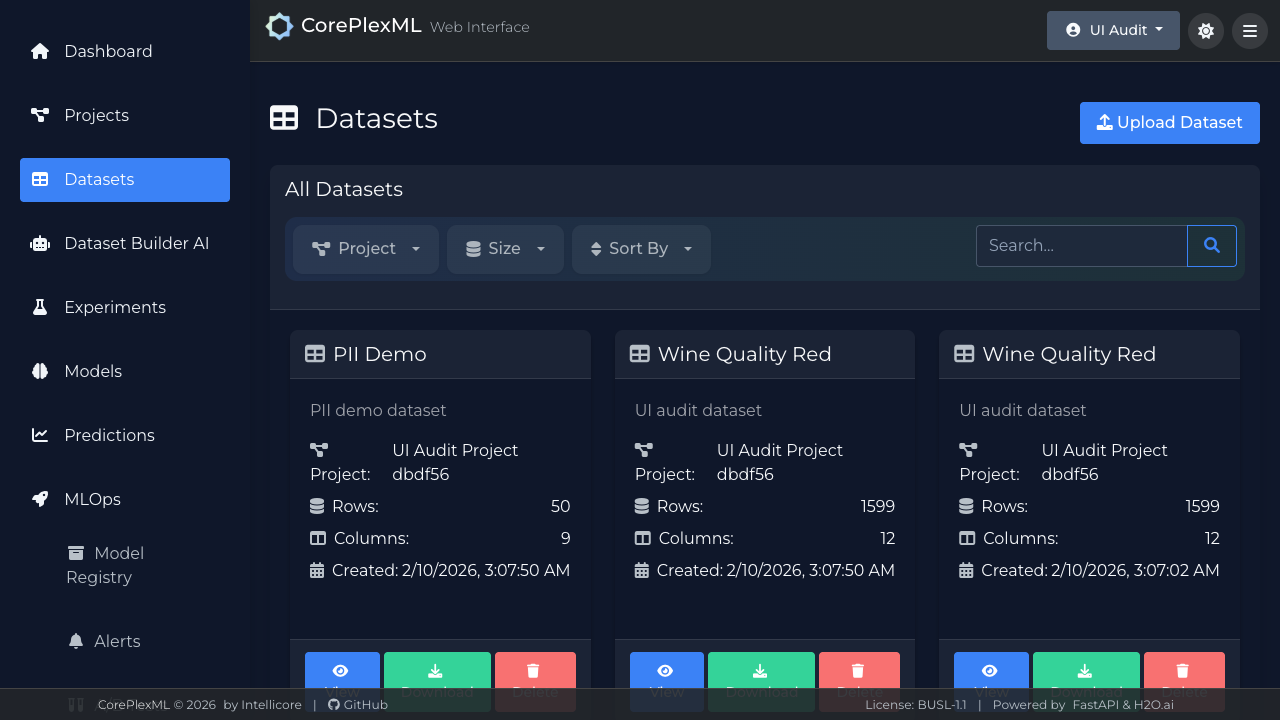Click into the Search input field
The width and height of the screenshot is (1280, 720).
pyautogui.click(x=1081, y=246)
